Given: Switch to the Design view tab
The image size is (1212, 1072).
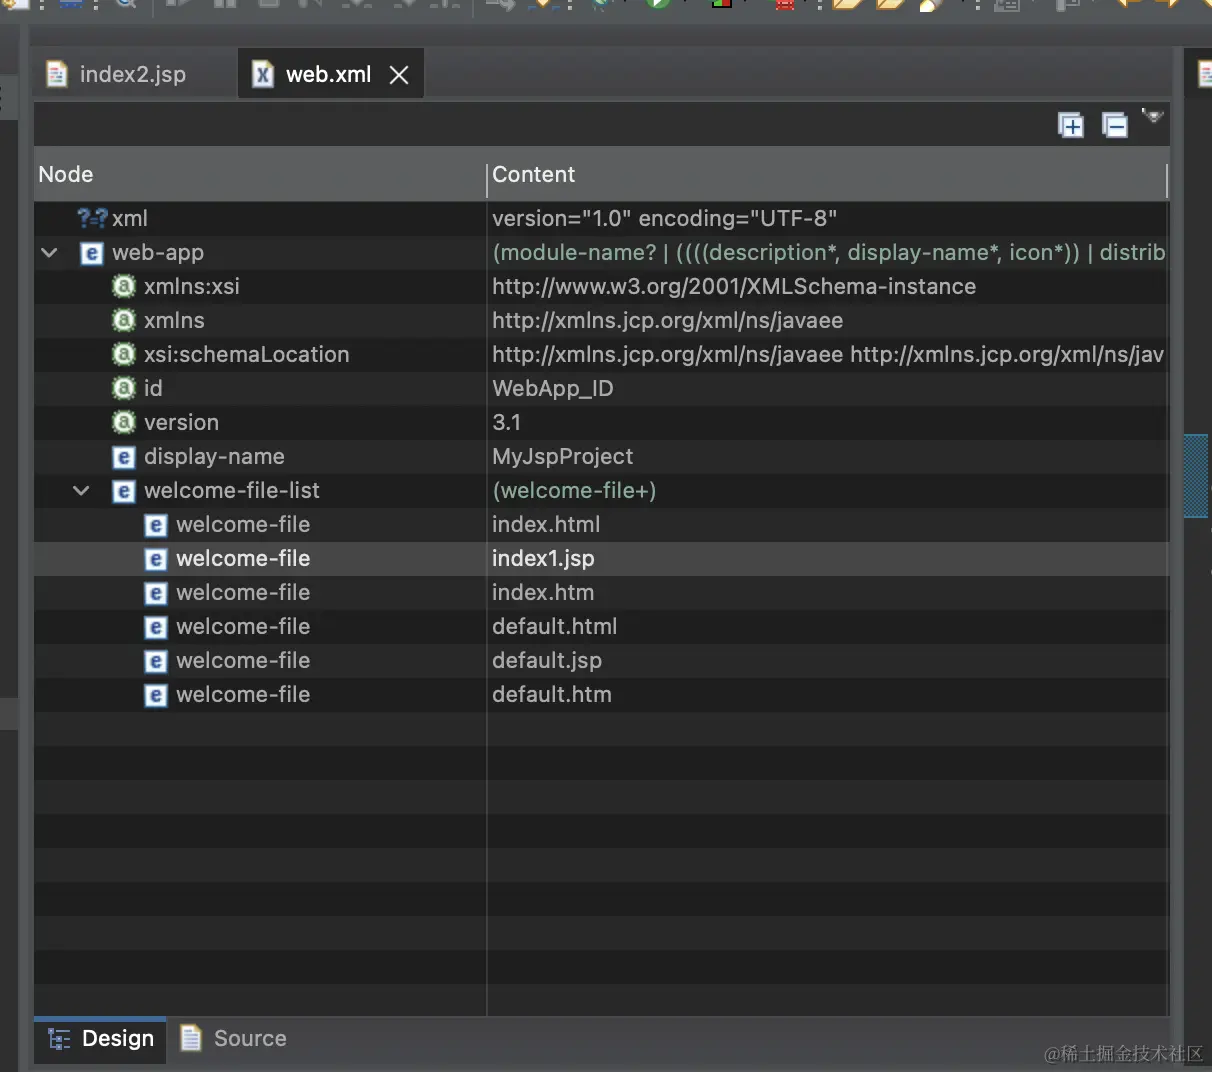Looking at the screenshot, I should click(x=101, y=1039).
